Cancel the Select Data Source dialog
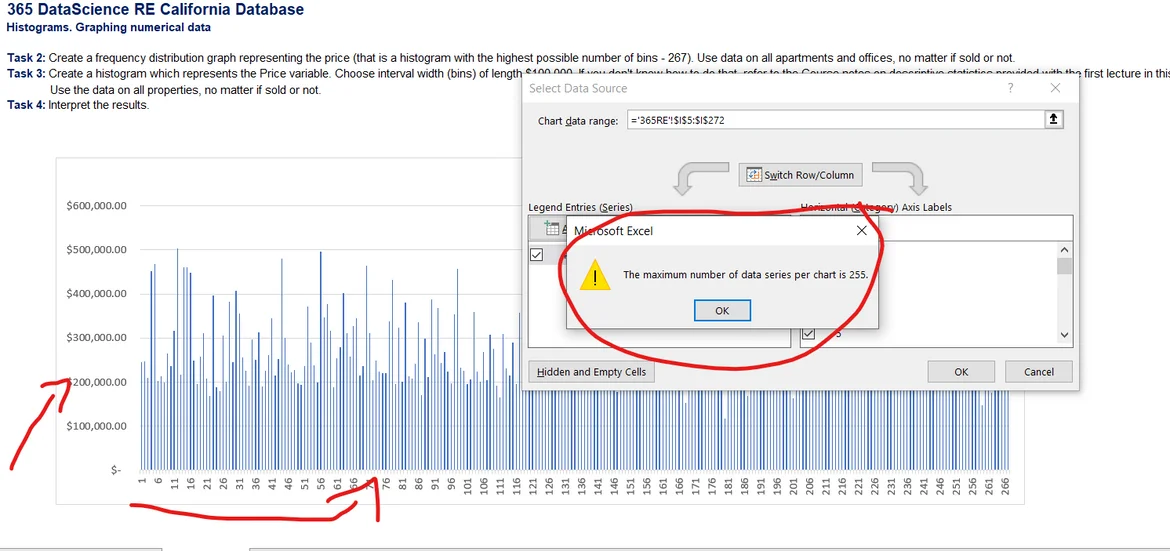This screenshot has height=551, width=1170. tap(1039, 372)
